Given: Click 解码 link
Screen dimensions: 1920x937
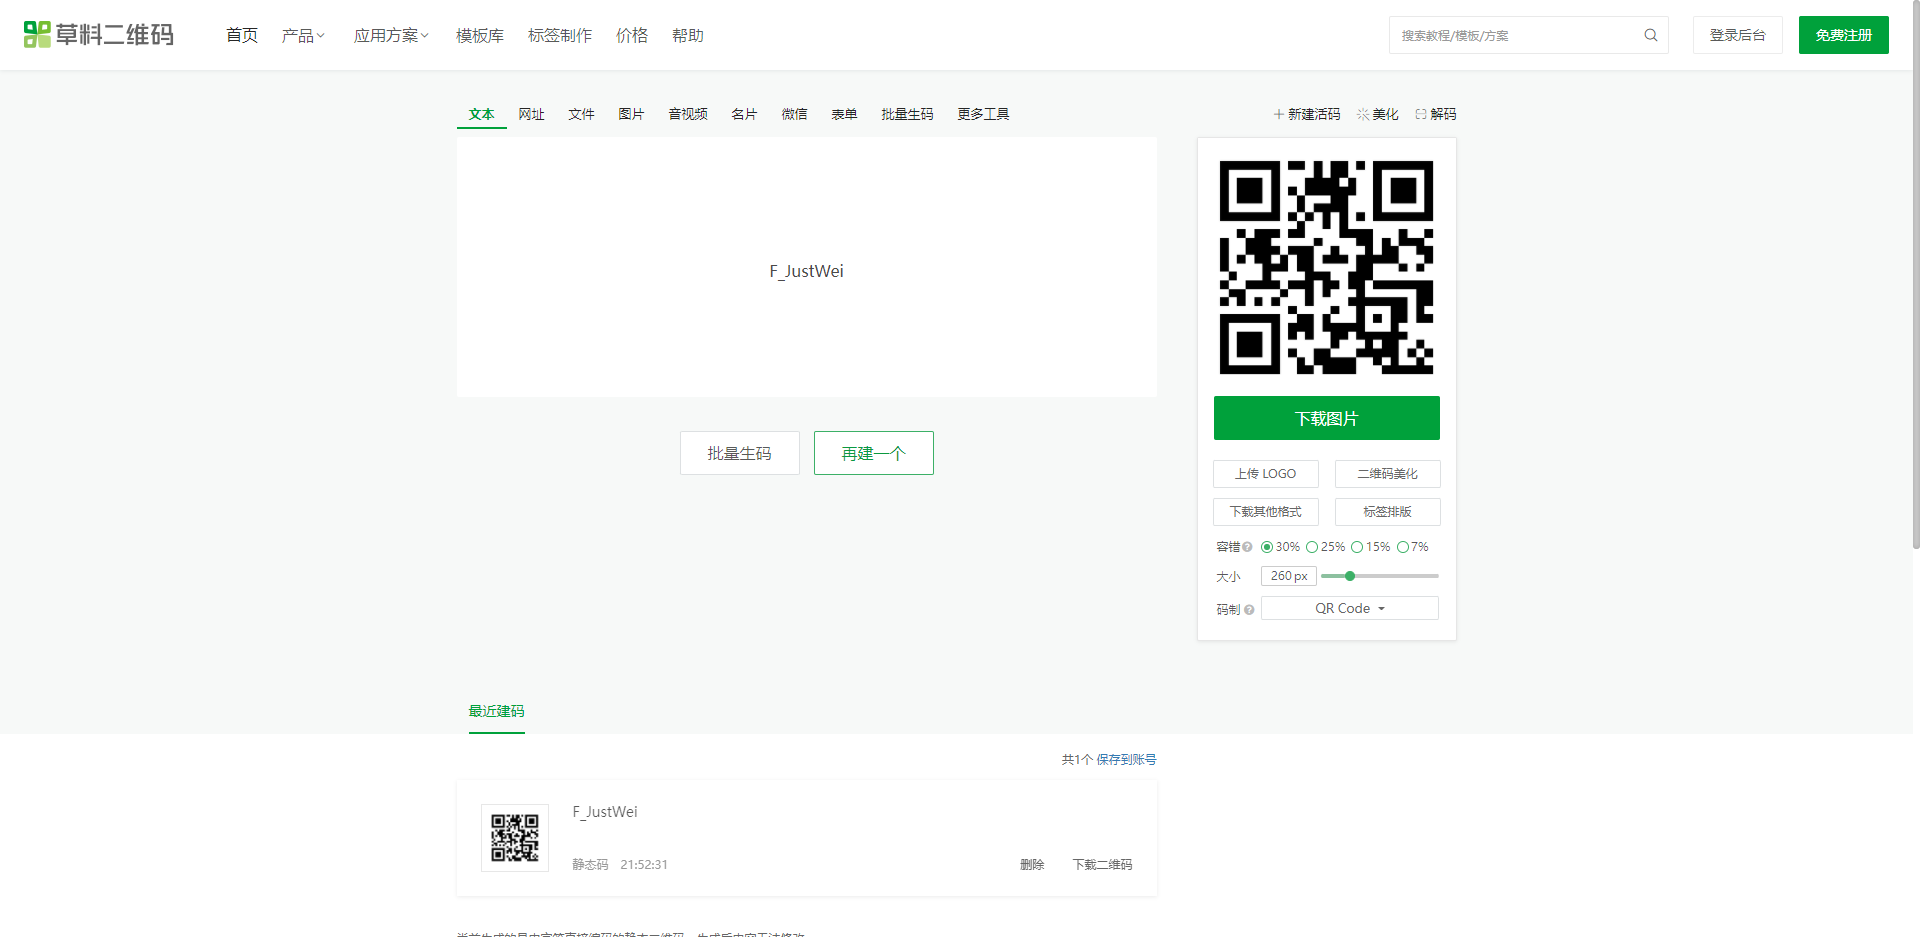Looking at the screenshot, I should (x=1436, y=114).
